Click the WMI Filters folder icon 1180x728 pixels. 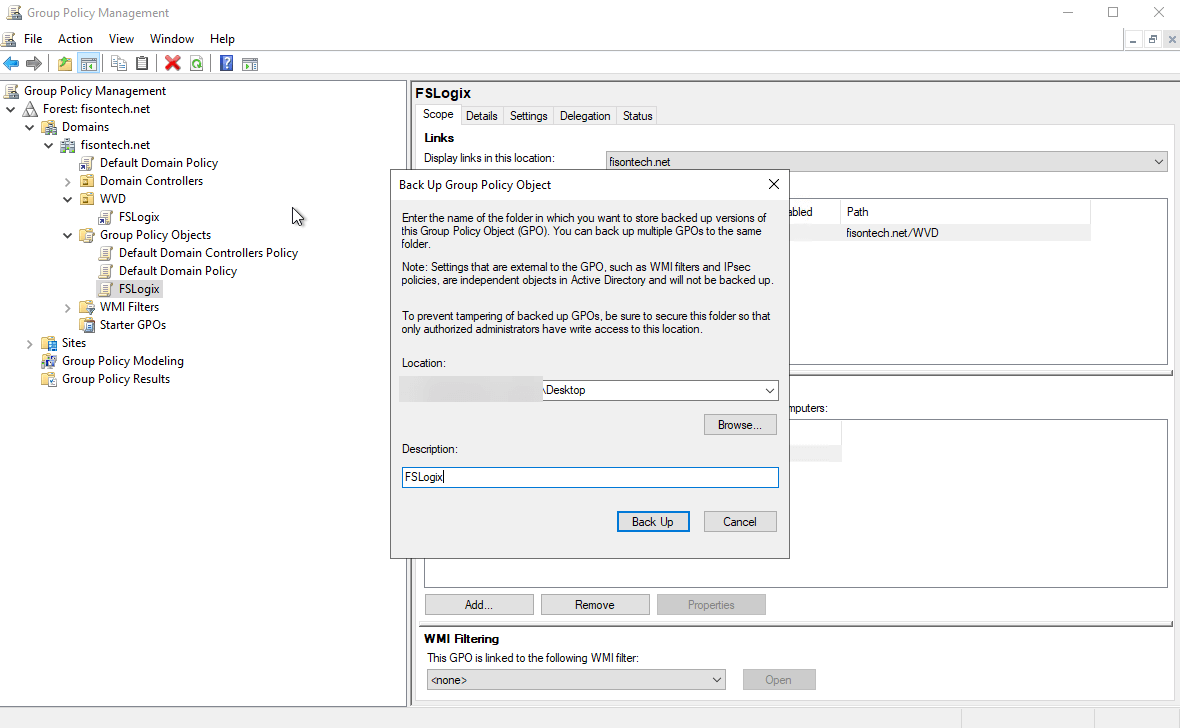click(x=87, y=307)
